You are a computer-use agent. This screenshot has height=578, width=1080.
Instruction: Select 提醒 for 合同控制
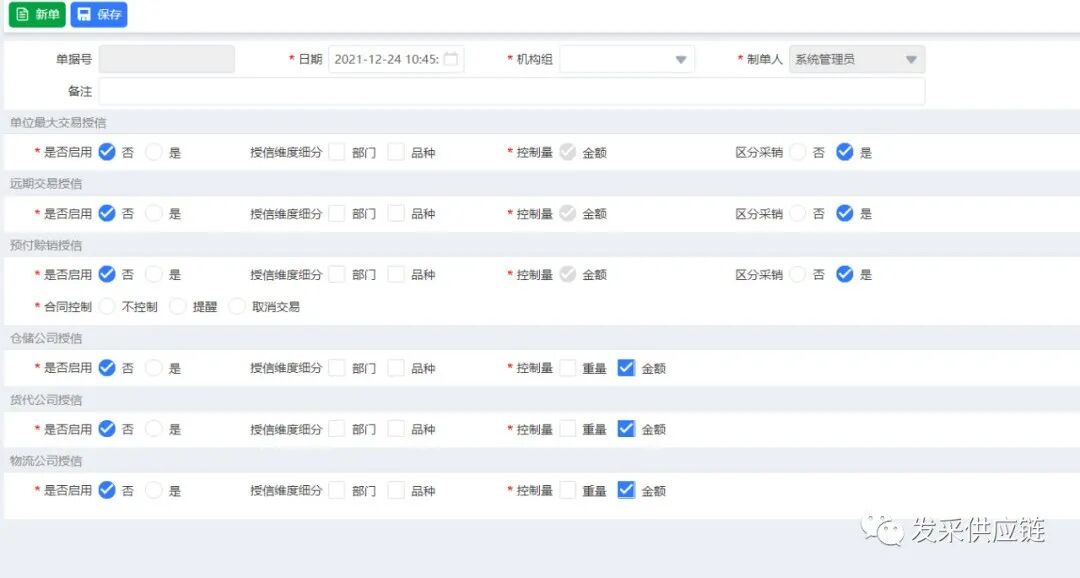176,306
